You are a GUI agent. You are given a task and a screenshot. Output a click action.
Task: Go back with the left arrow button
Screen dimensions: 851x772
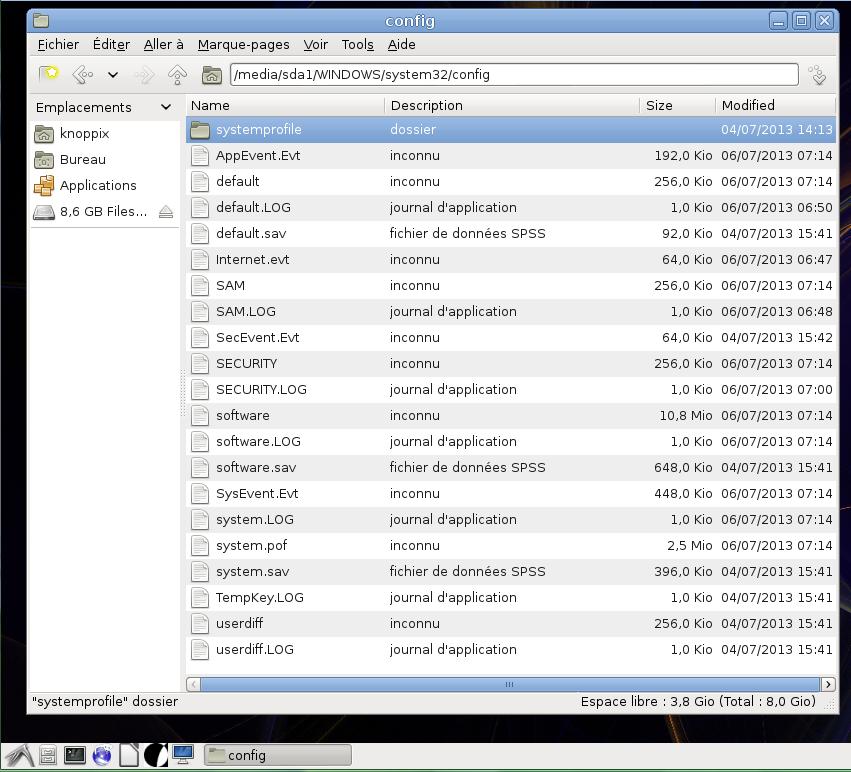coord(83,74)
